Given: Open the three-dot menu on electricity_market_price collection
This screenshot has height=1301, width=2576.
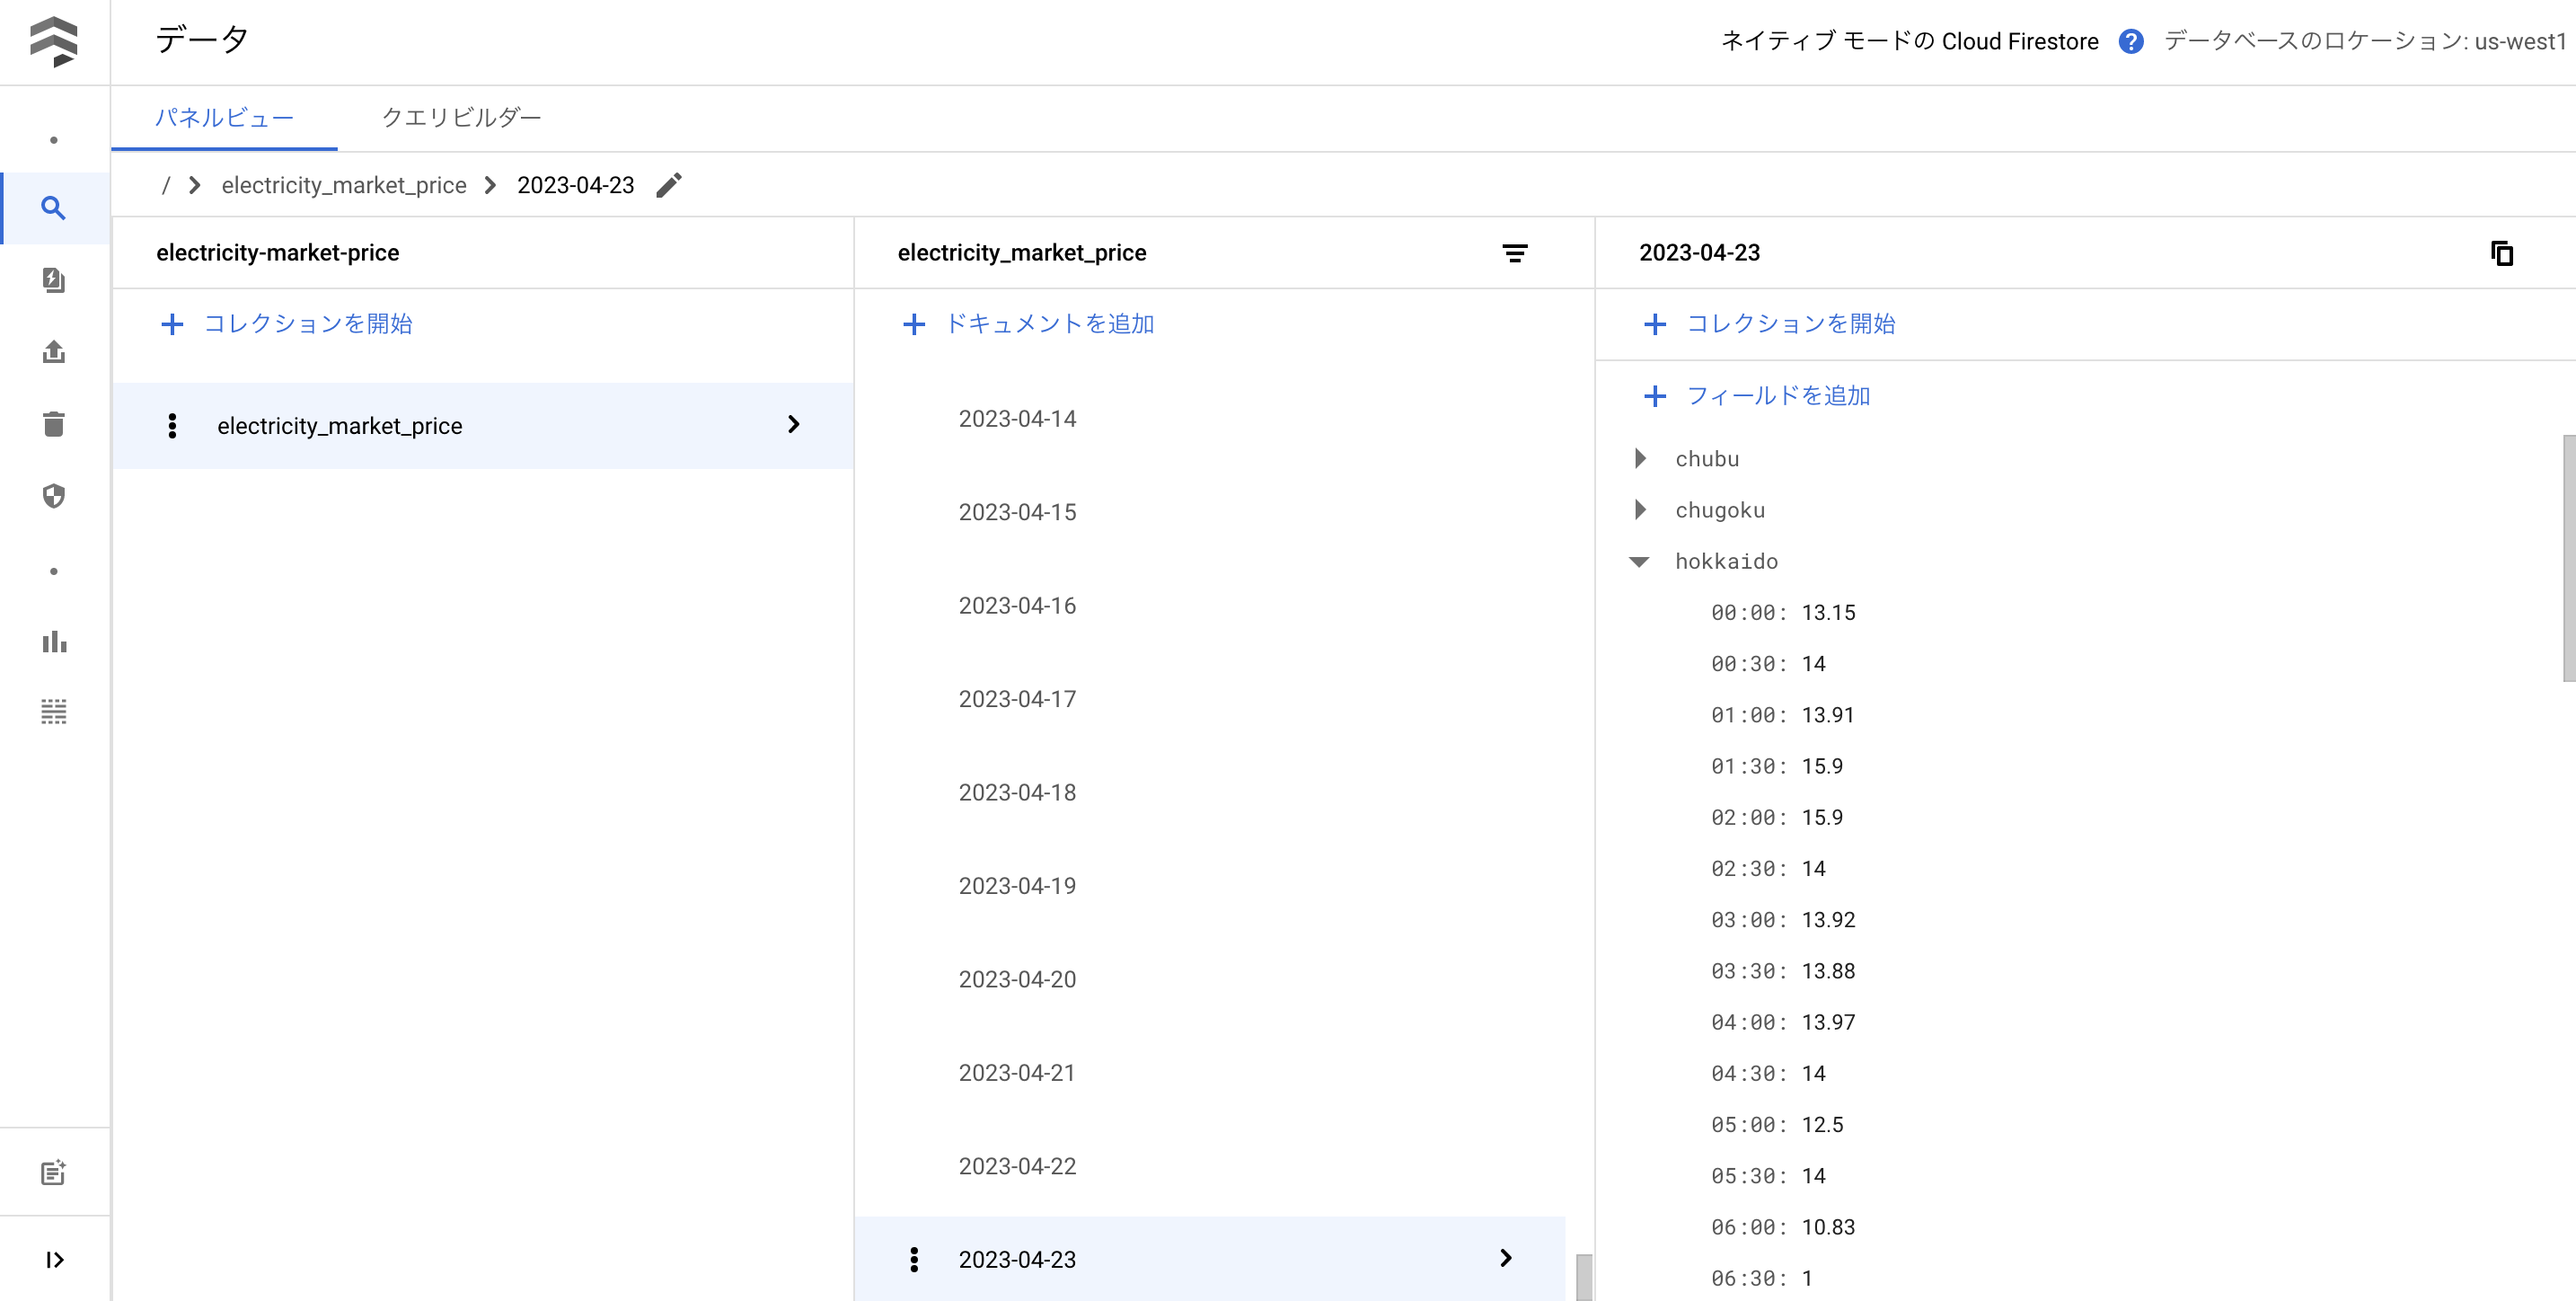Looking at the screenshot, I should click(173, 425).
